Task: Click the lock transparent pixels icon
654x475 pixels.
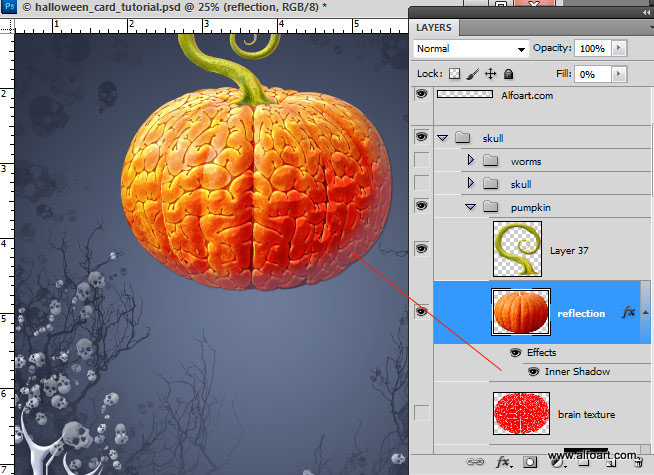Action: point(454,74)
